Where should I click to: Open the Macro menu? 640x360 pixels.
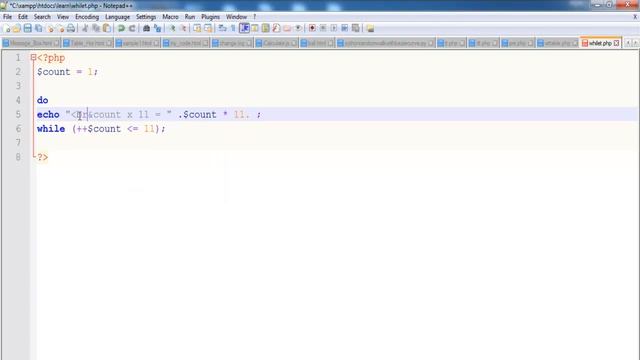click(x=170, y=17)
